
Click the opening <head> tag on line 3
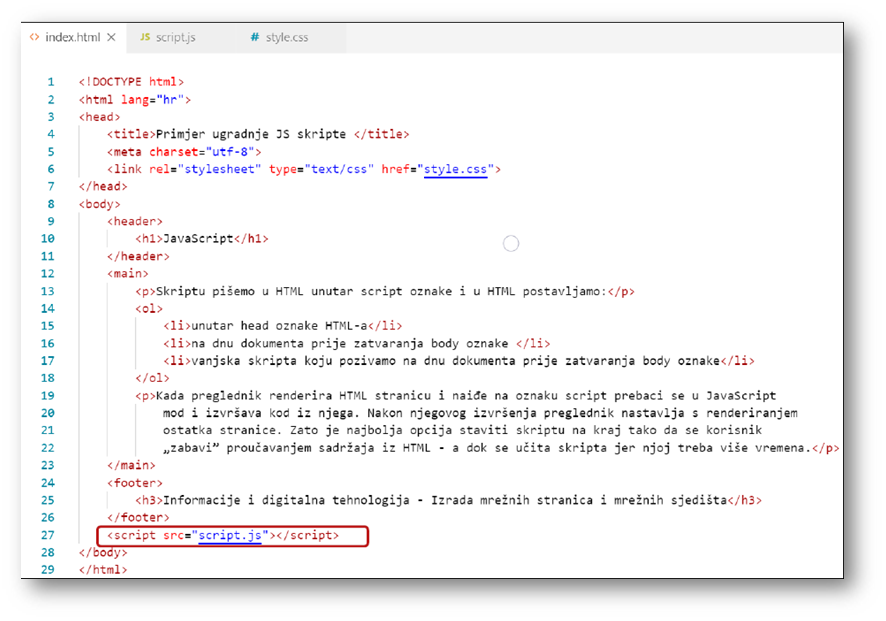(x=99, y=117)
